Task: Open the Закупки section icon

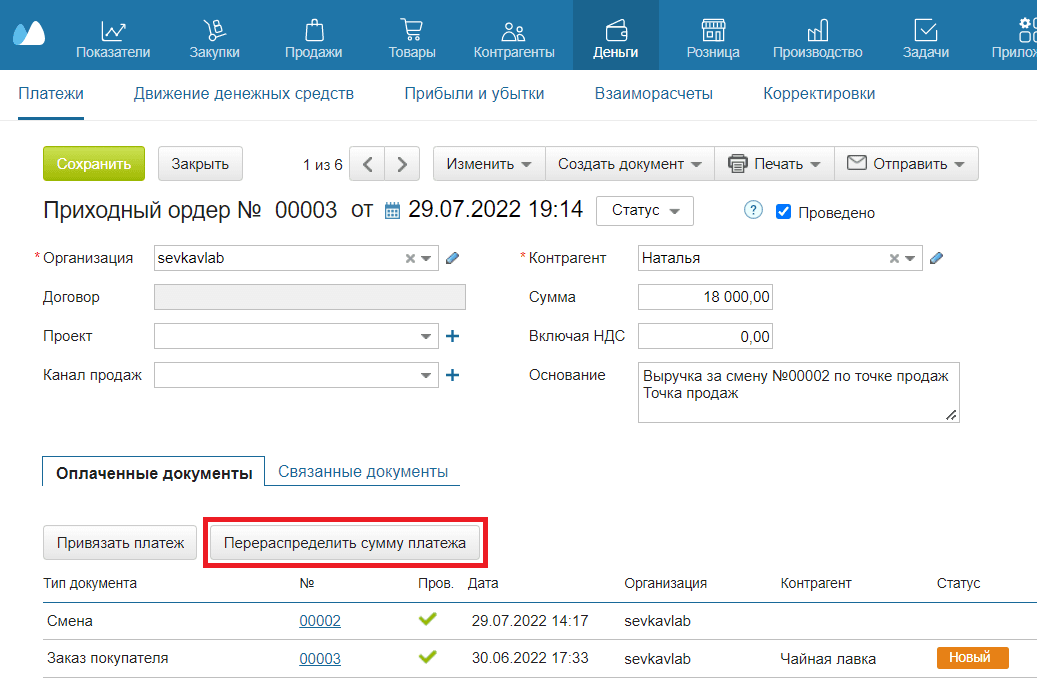Action: 213,30
